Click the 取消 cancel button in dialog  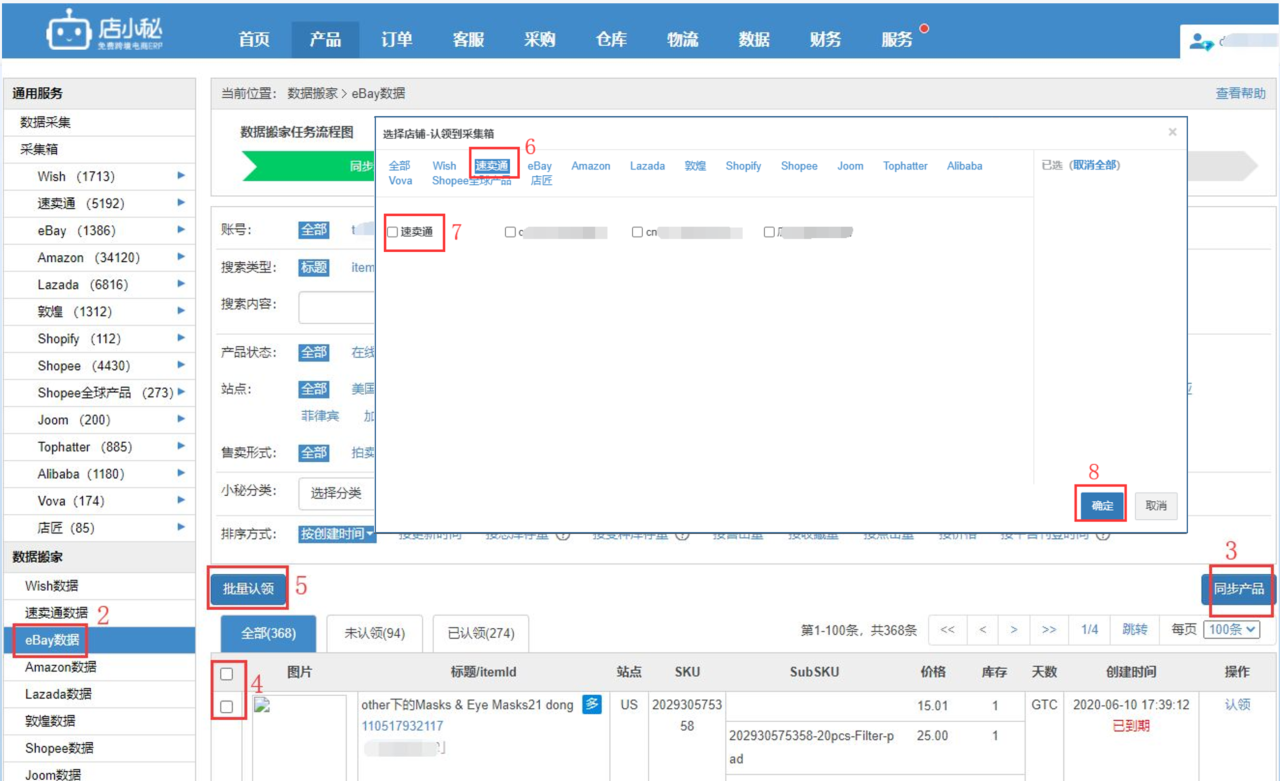coord(1156,505)
